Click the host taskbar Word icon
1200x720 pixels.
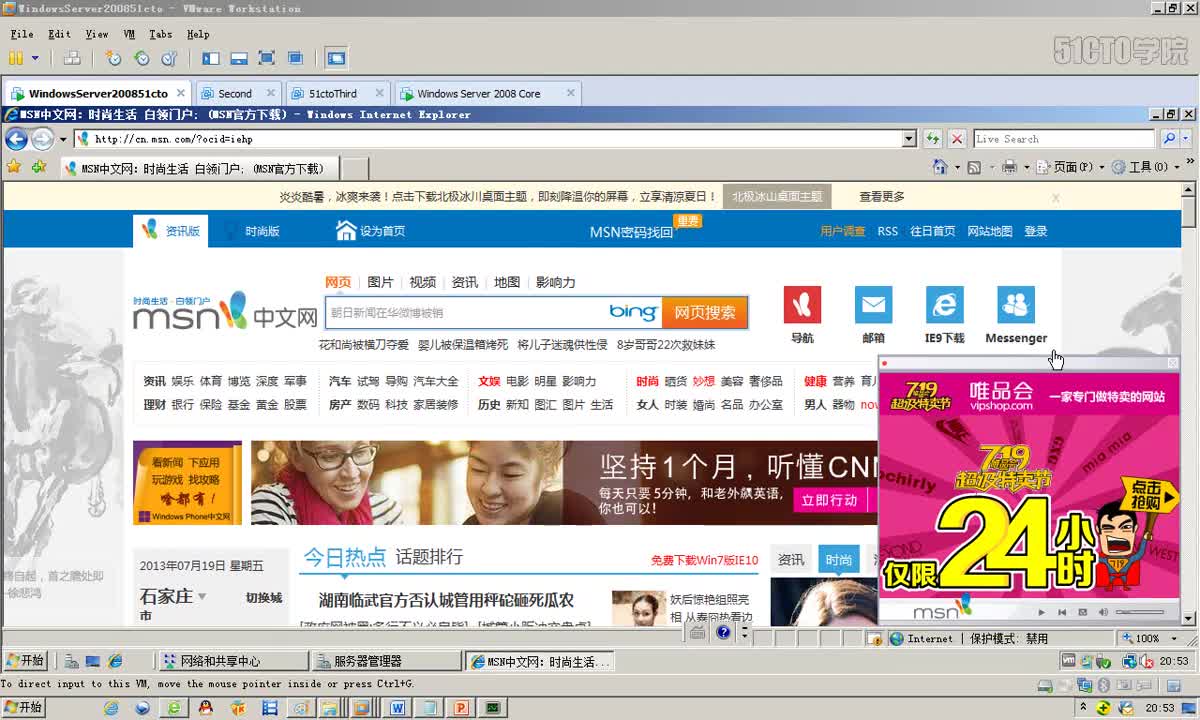(x=397, y=707)
